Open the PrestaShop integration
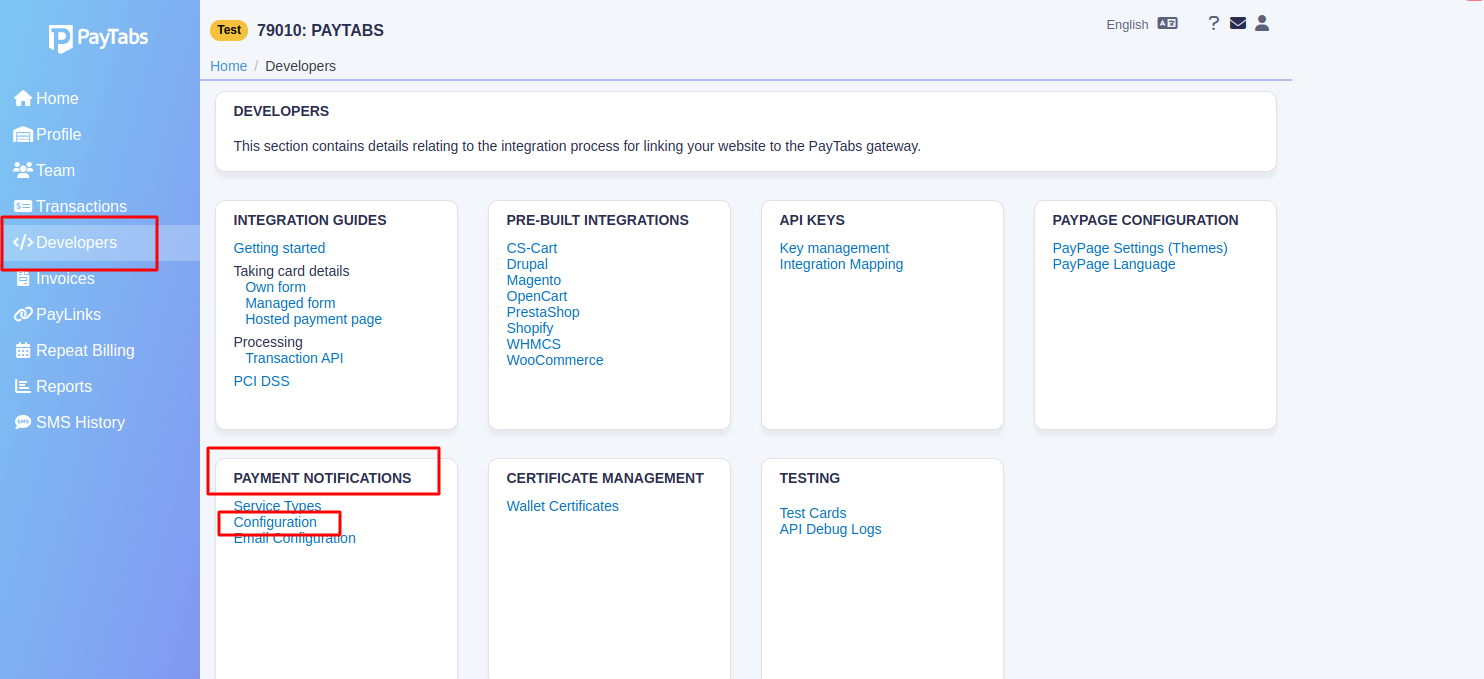 (x=543, y=312)
